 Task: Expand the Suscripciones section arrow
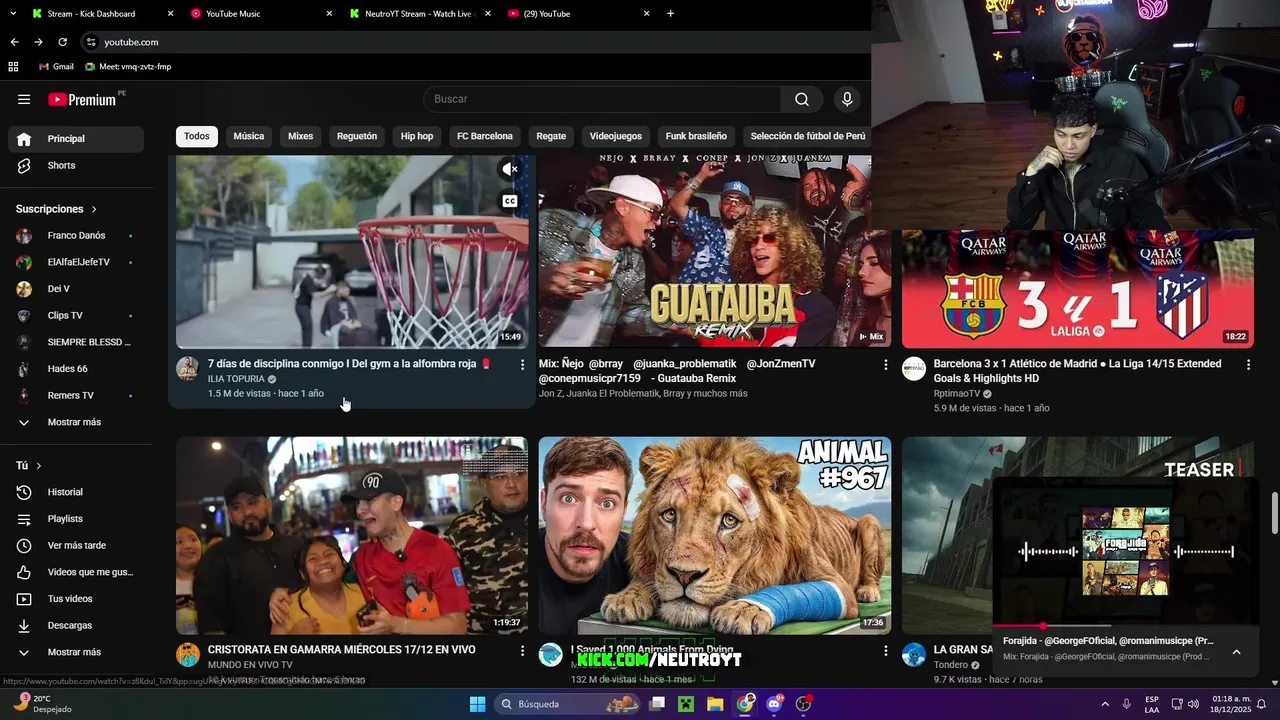point(94,209)
